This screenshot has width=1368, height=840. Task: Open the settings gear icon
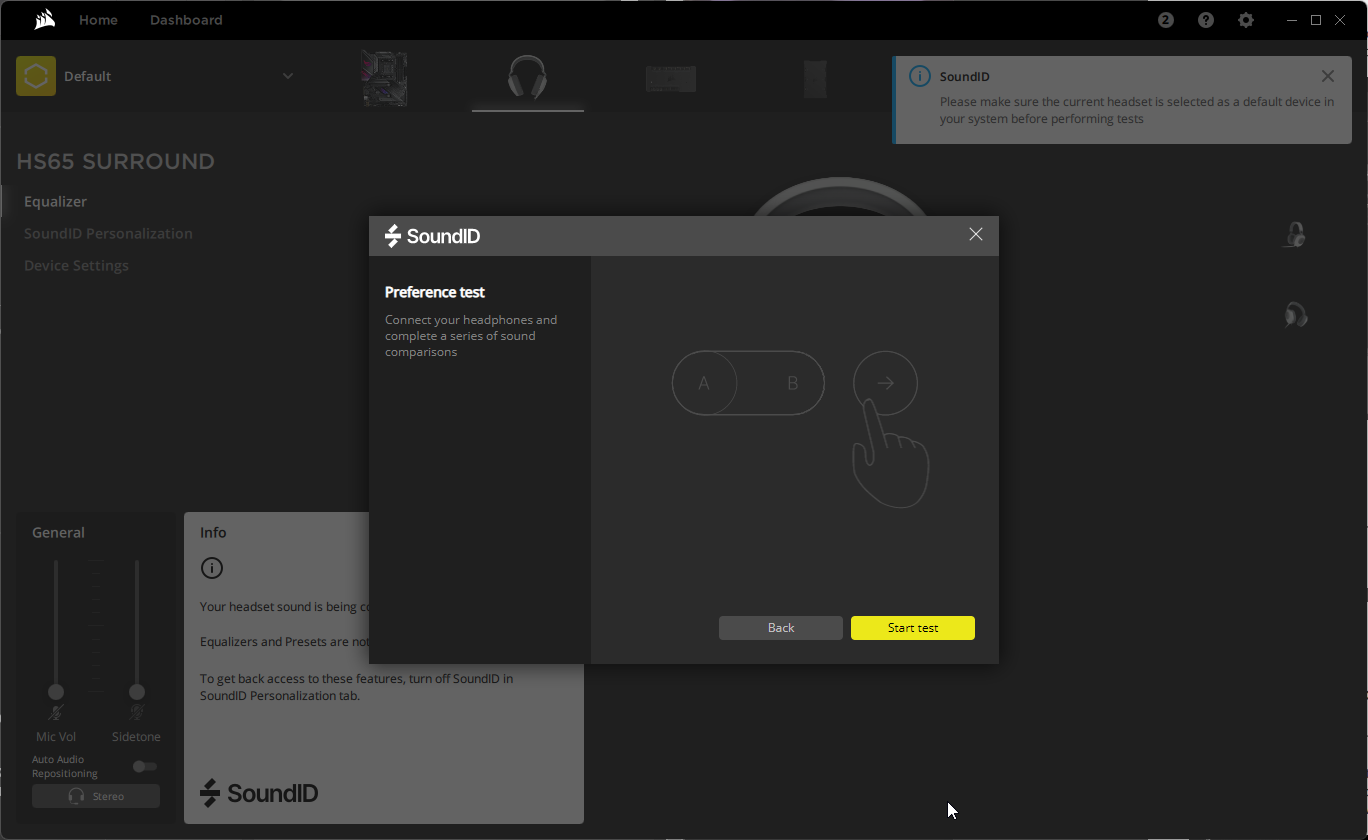pyautogui.click(x=1246, y=20)
